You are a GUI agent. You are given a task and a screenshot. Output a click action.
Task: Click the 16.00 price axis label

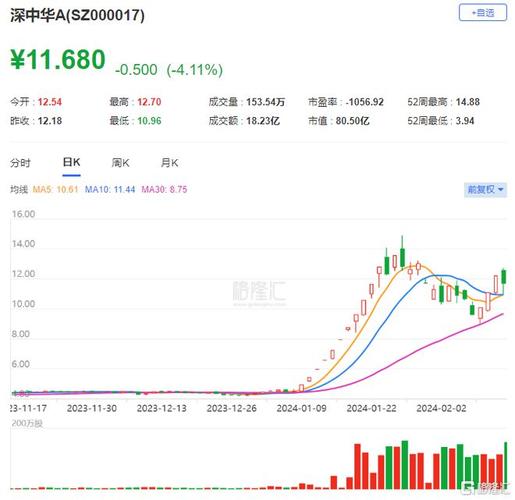tap(23, 214)
